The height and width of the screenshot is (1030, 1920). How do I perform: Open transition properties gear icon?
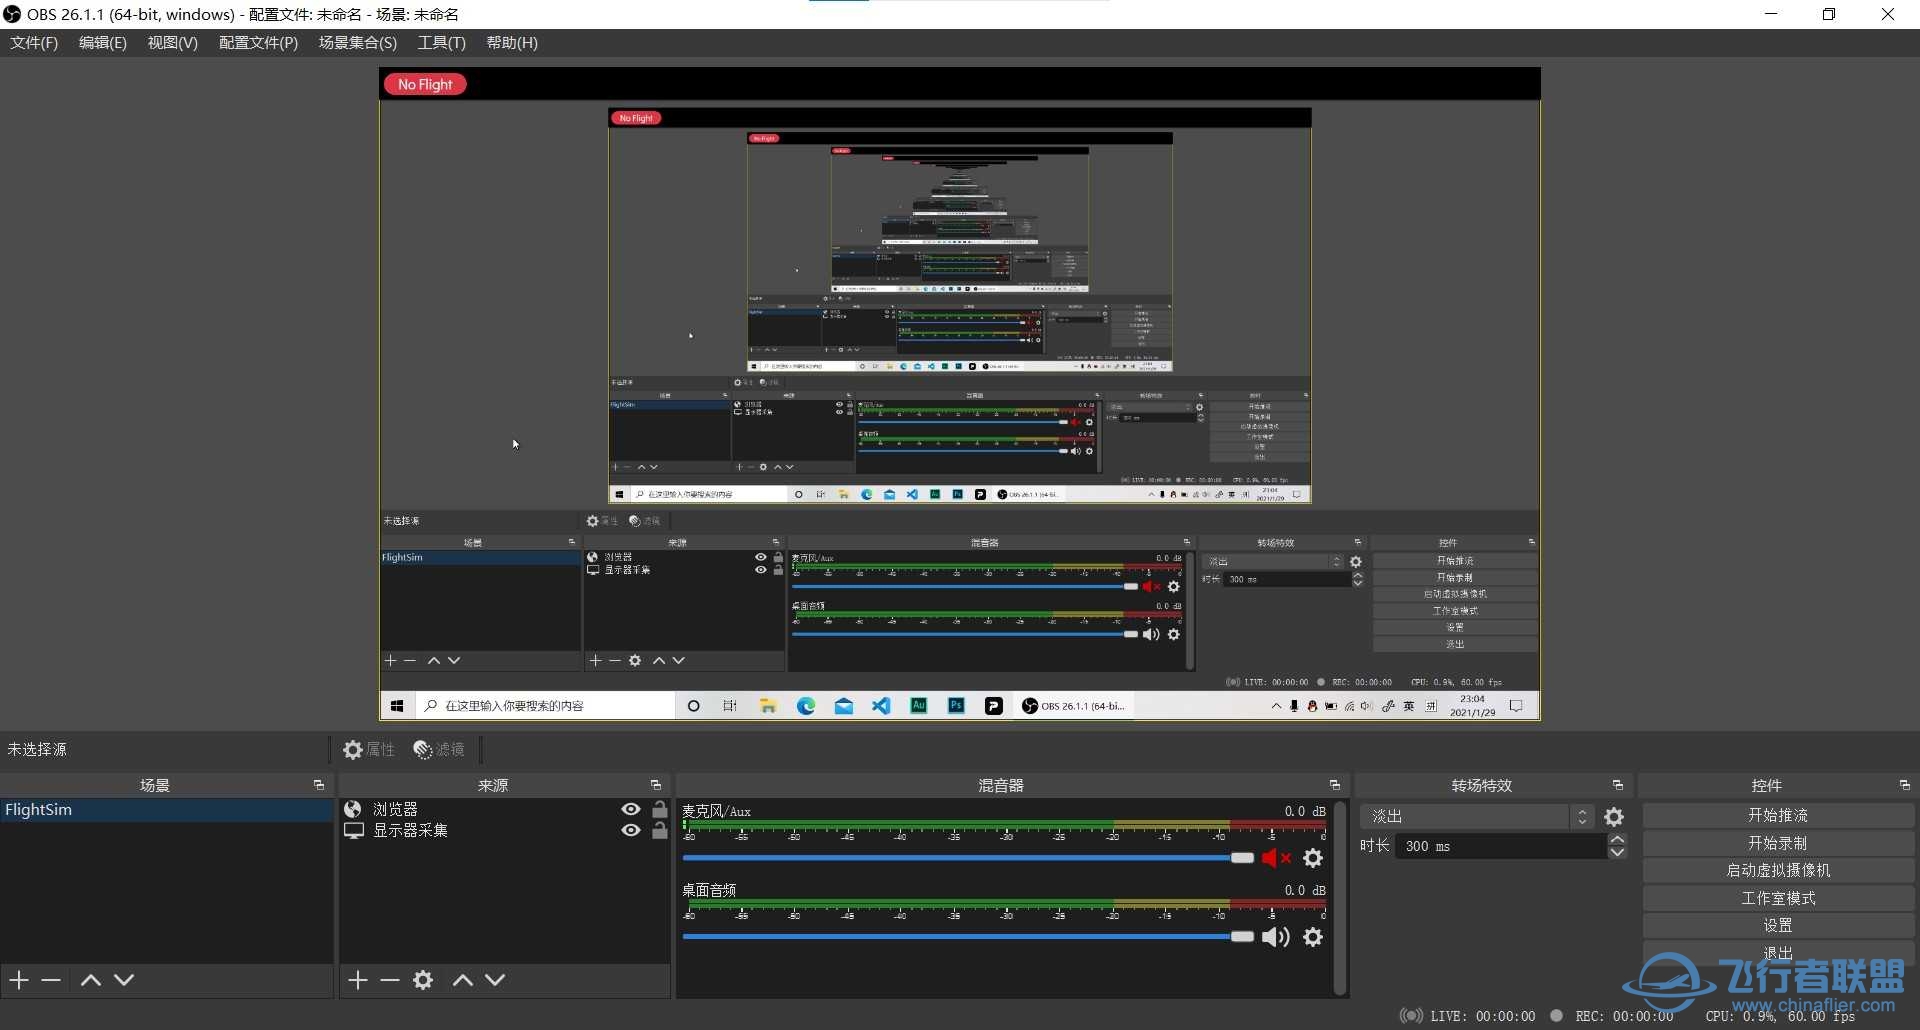(x=1614, y=817)
